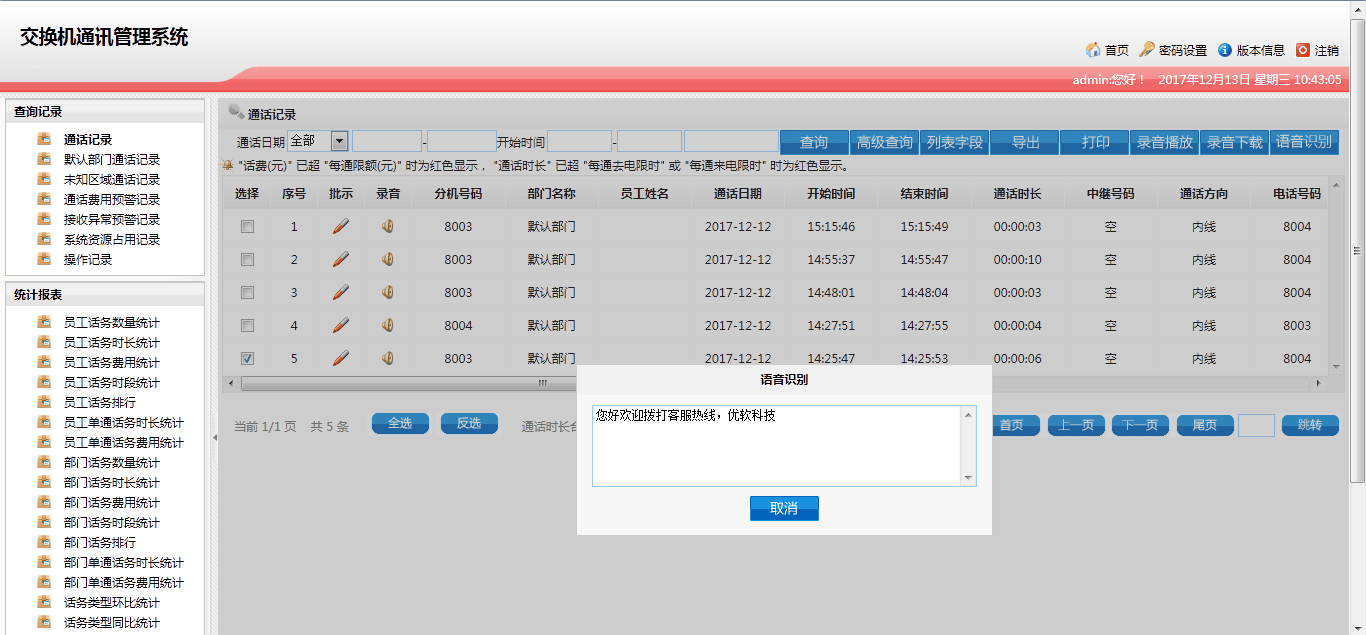The width and height of the screenshot is (1366, 635).
Task: Click the pencil annotation icon in row 1
Action: [x=341, y=227]
